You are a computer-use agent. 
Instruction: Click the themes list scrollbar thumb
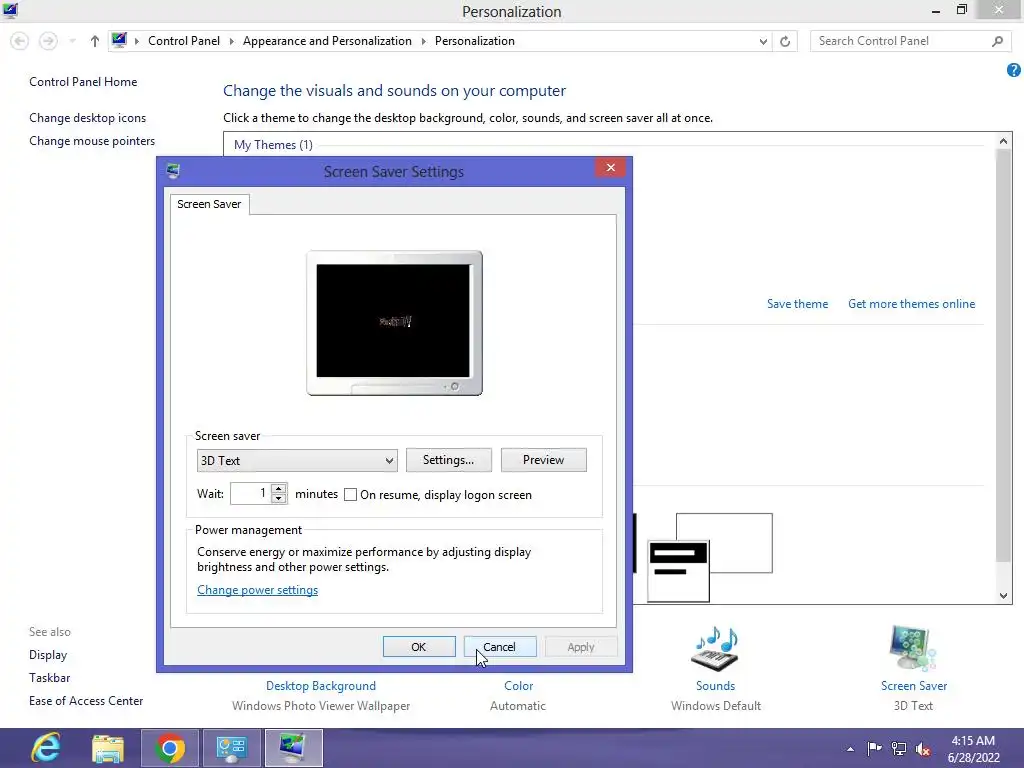coord(1003,355)
